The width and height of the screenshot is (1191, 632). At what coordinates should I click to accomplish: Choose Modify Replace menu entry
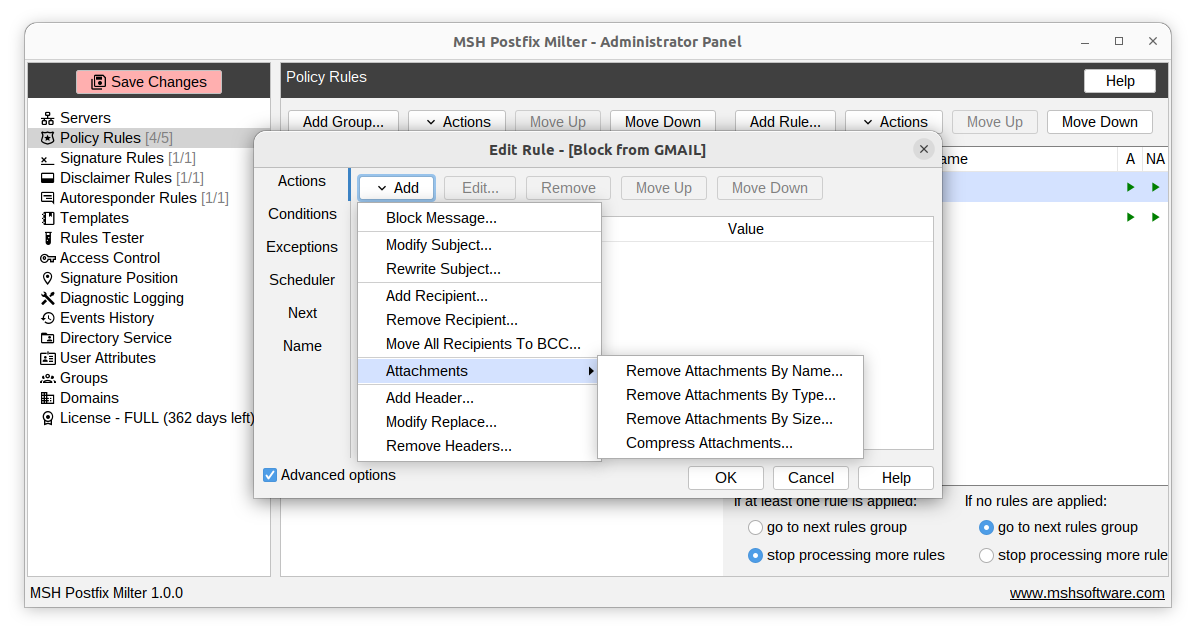click(x=479, y=422)
